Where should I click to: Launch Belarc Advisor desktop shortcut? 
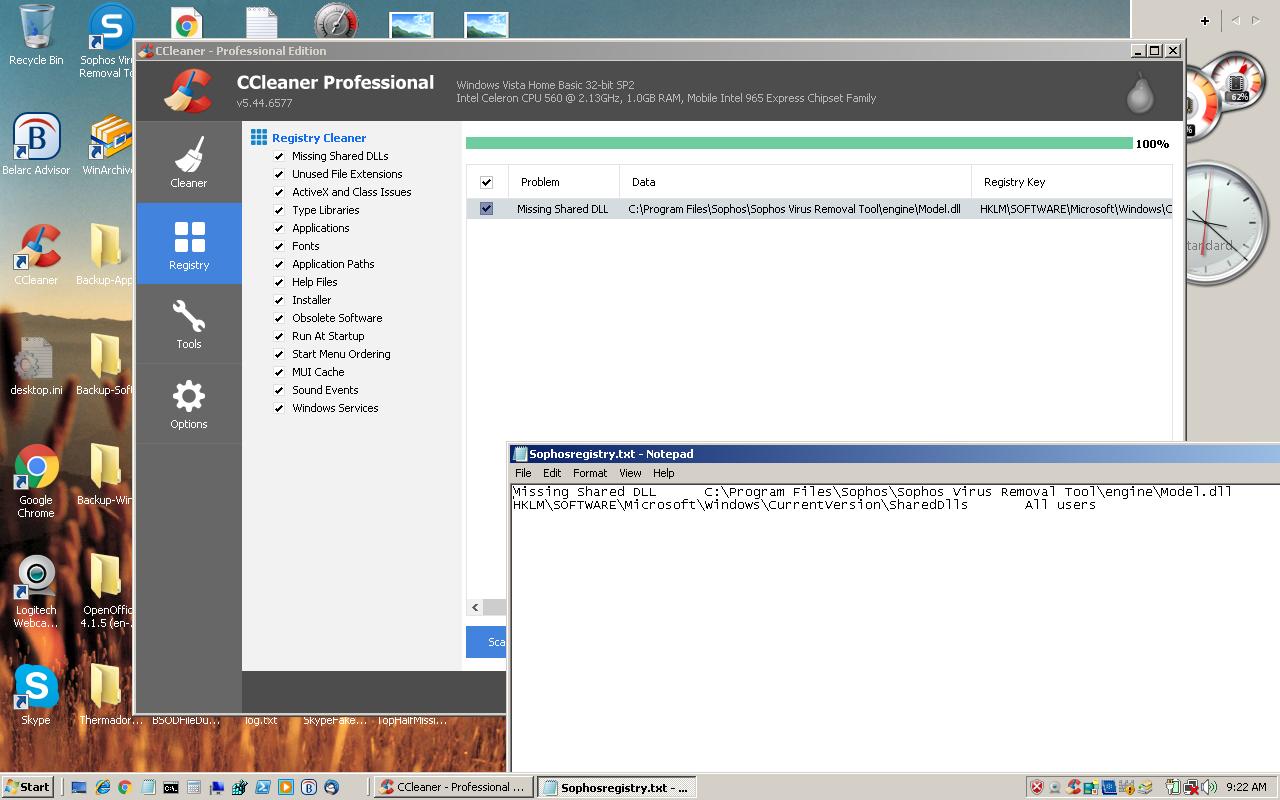pyautogui.click(x=36, y=145)
